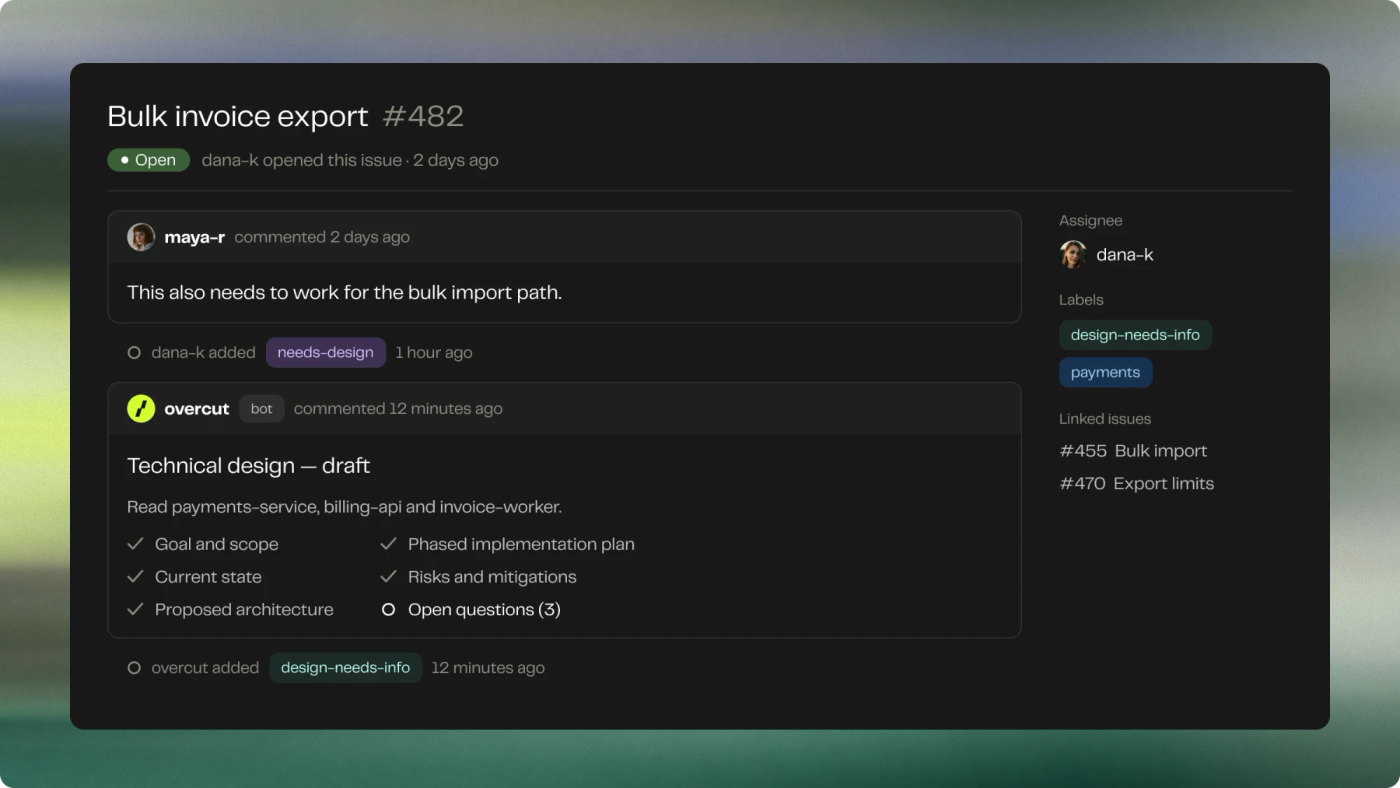Click maya-r's avatar in the comment header
1400x788 pixels.
coord(141,237)
